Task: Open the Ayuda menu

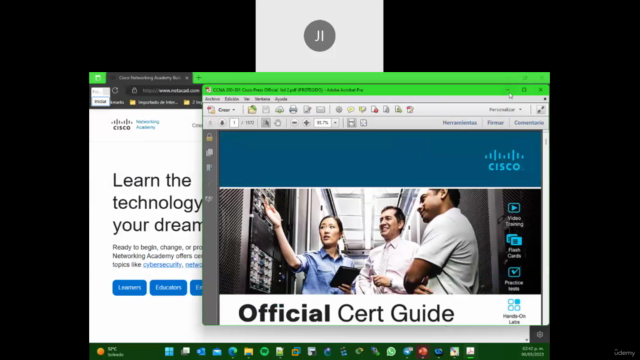Action: tap(281, 99)
